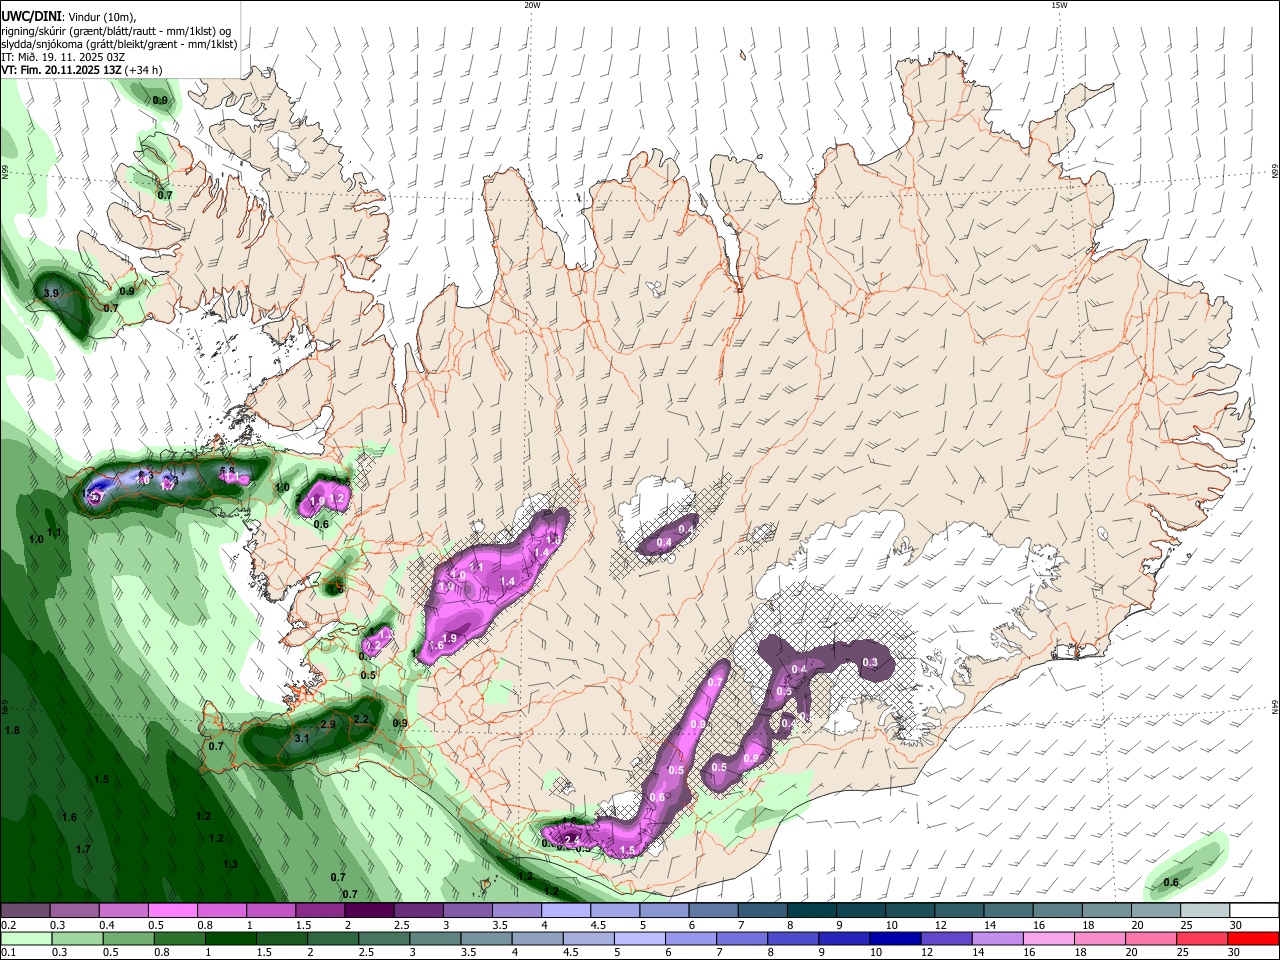Pick the pink 18 mm rain swatch
The image size is (1280, 960).
point(1099,938)
